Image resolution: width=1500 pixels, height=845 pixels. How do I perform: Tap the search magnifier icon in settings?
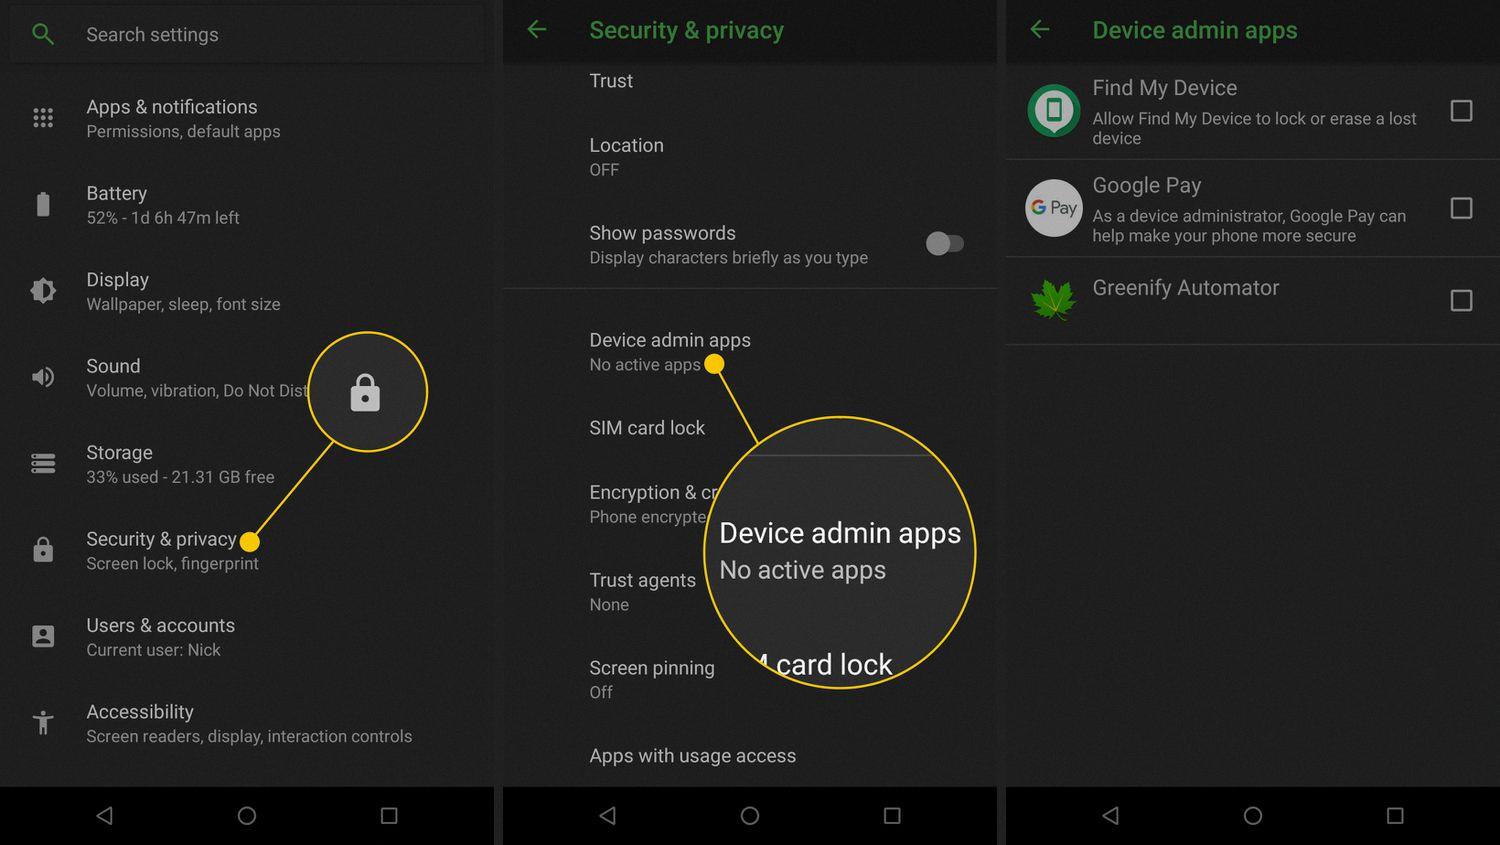pos(43,34)
